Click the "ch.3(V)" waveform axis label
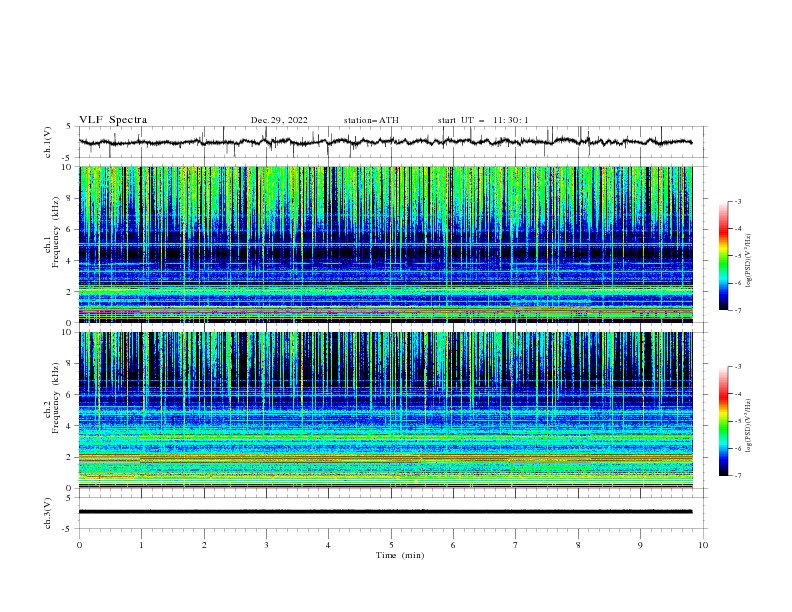 pos(48,513)
